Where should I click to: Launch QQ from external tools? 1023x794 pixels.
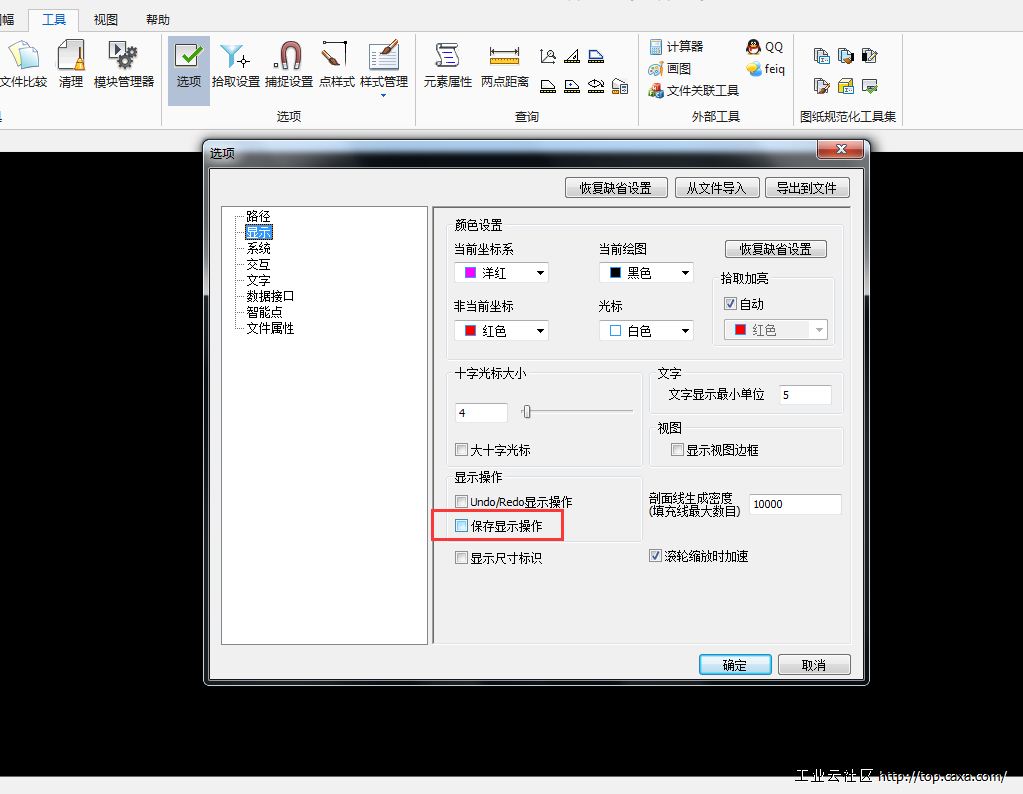[764, 46]
